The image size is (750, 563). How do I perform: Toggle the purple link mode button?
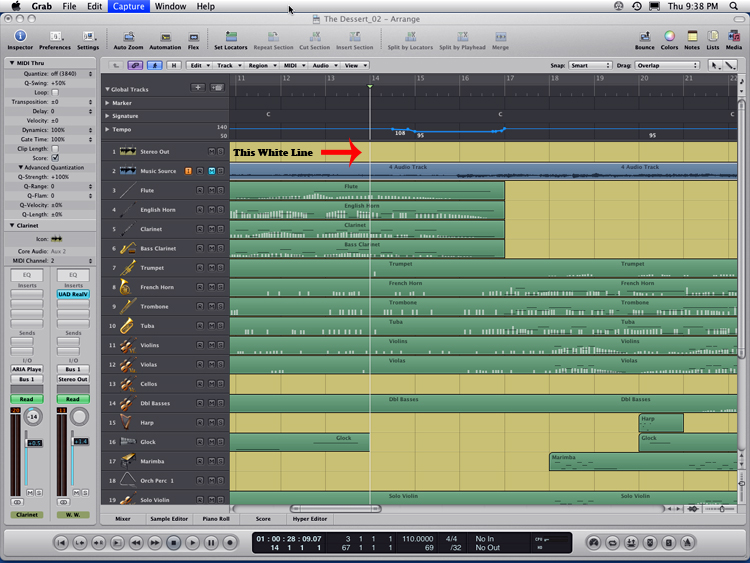tap(135, 66)
